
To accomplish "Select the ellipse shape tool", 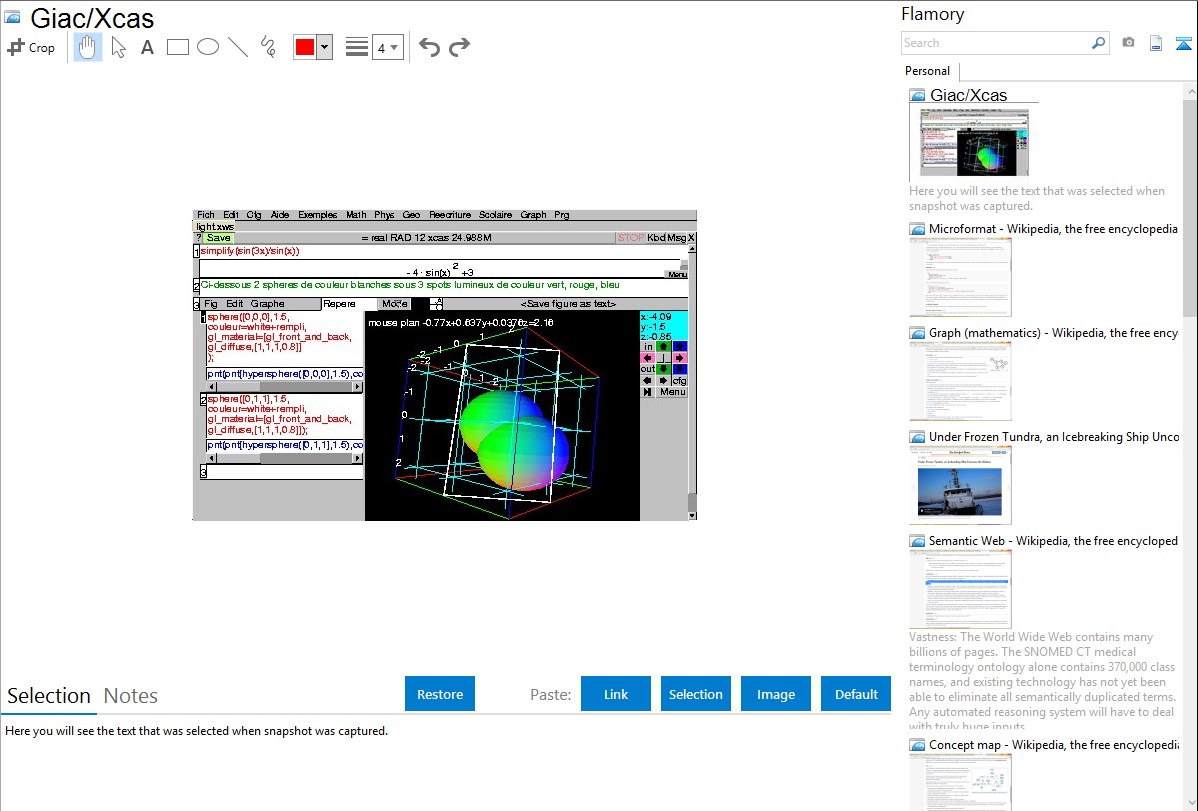I will tap(208, 47).
